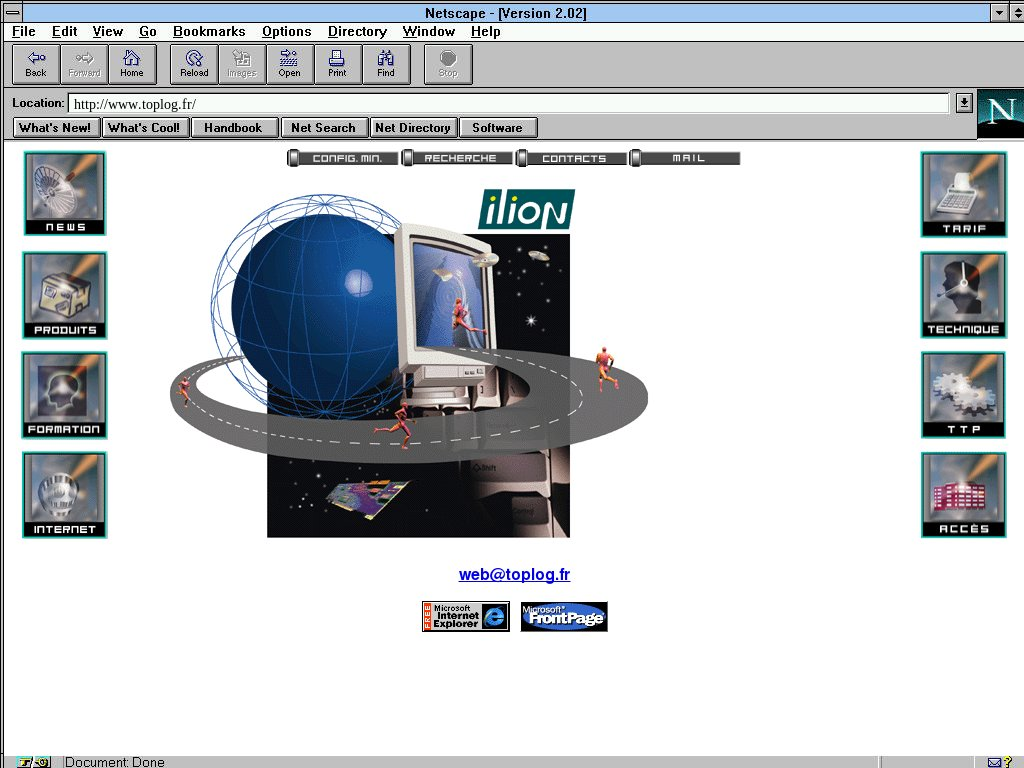Open the PRODUITS page icon

pyautogui.click(x=65, y=295)
